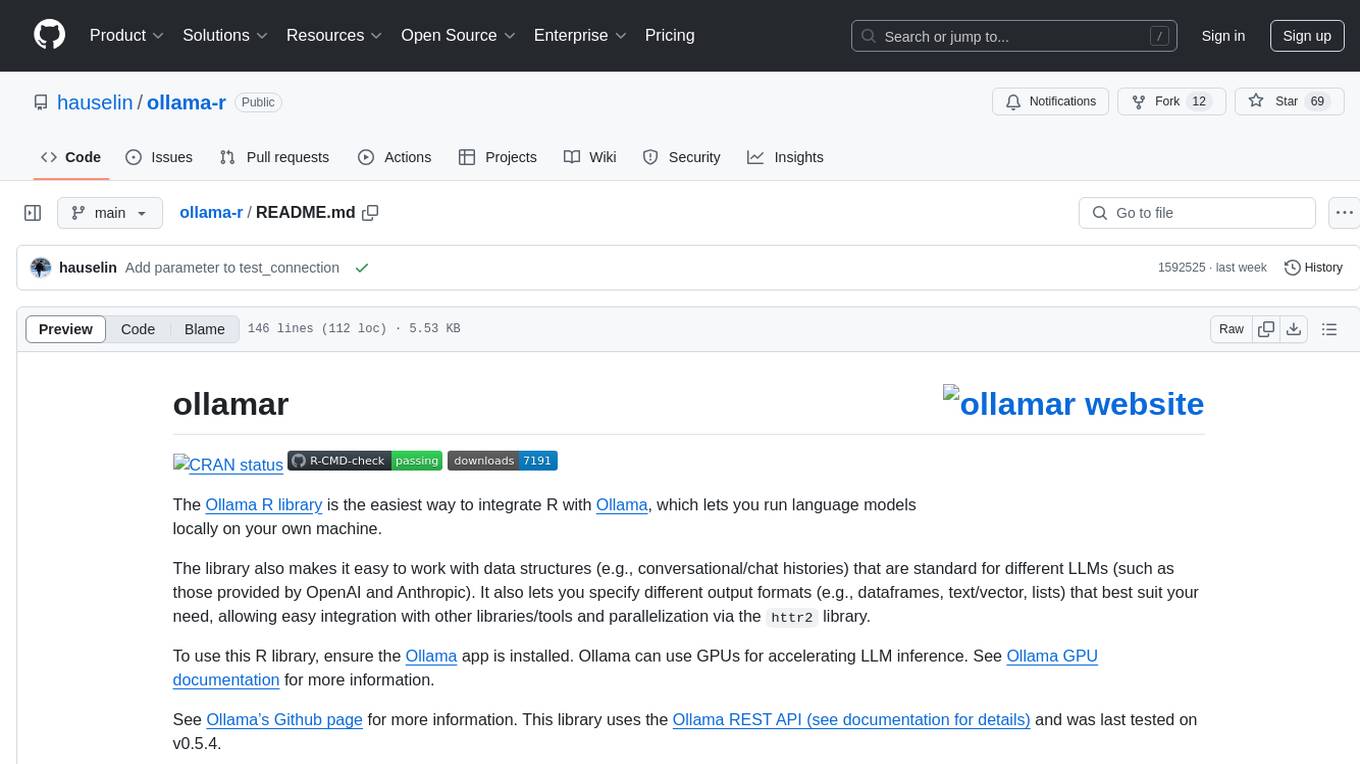The image size is (1360, 764).
Task: Select the Blame view
Action: pos(205,329)
